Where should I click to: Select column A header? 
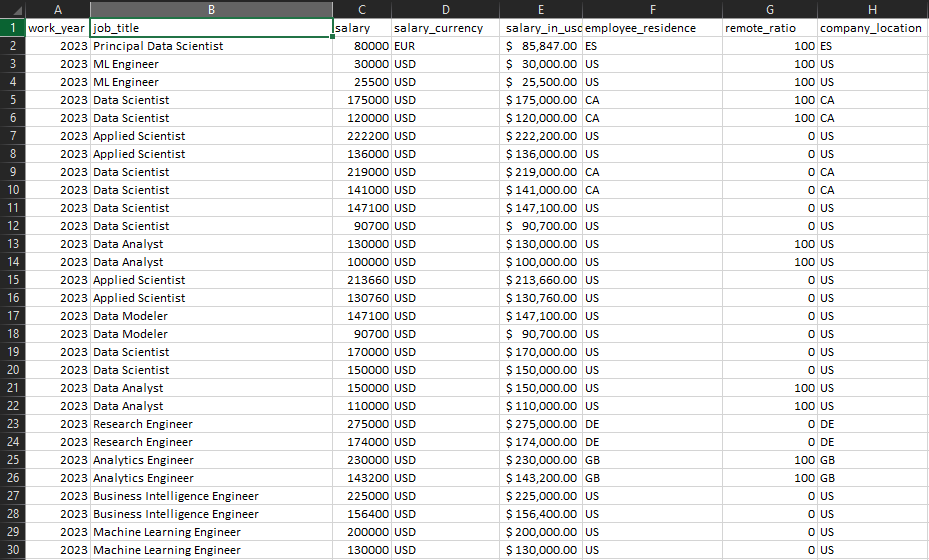[57, 9]
